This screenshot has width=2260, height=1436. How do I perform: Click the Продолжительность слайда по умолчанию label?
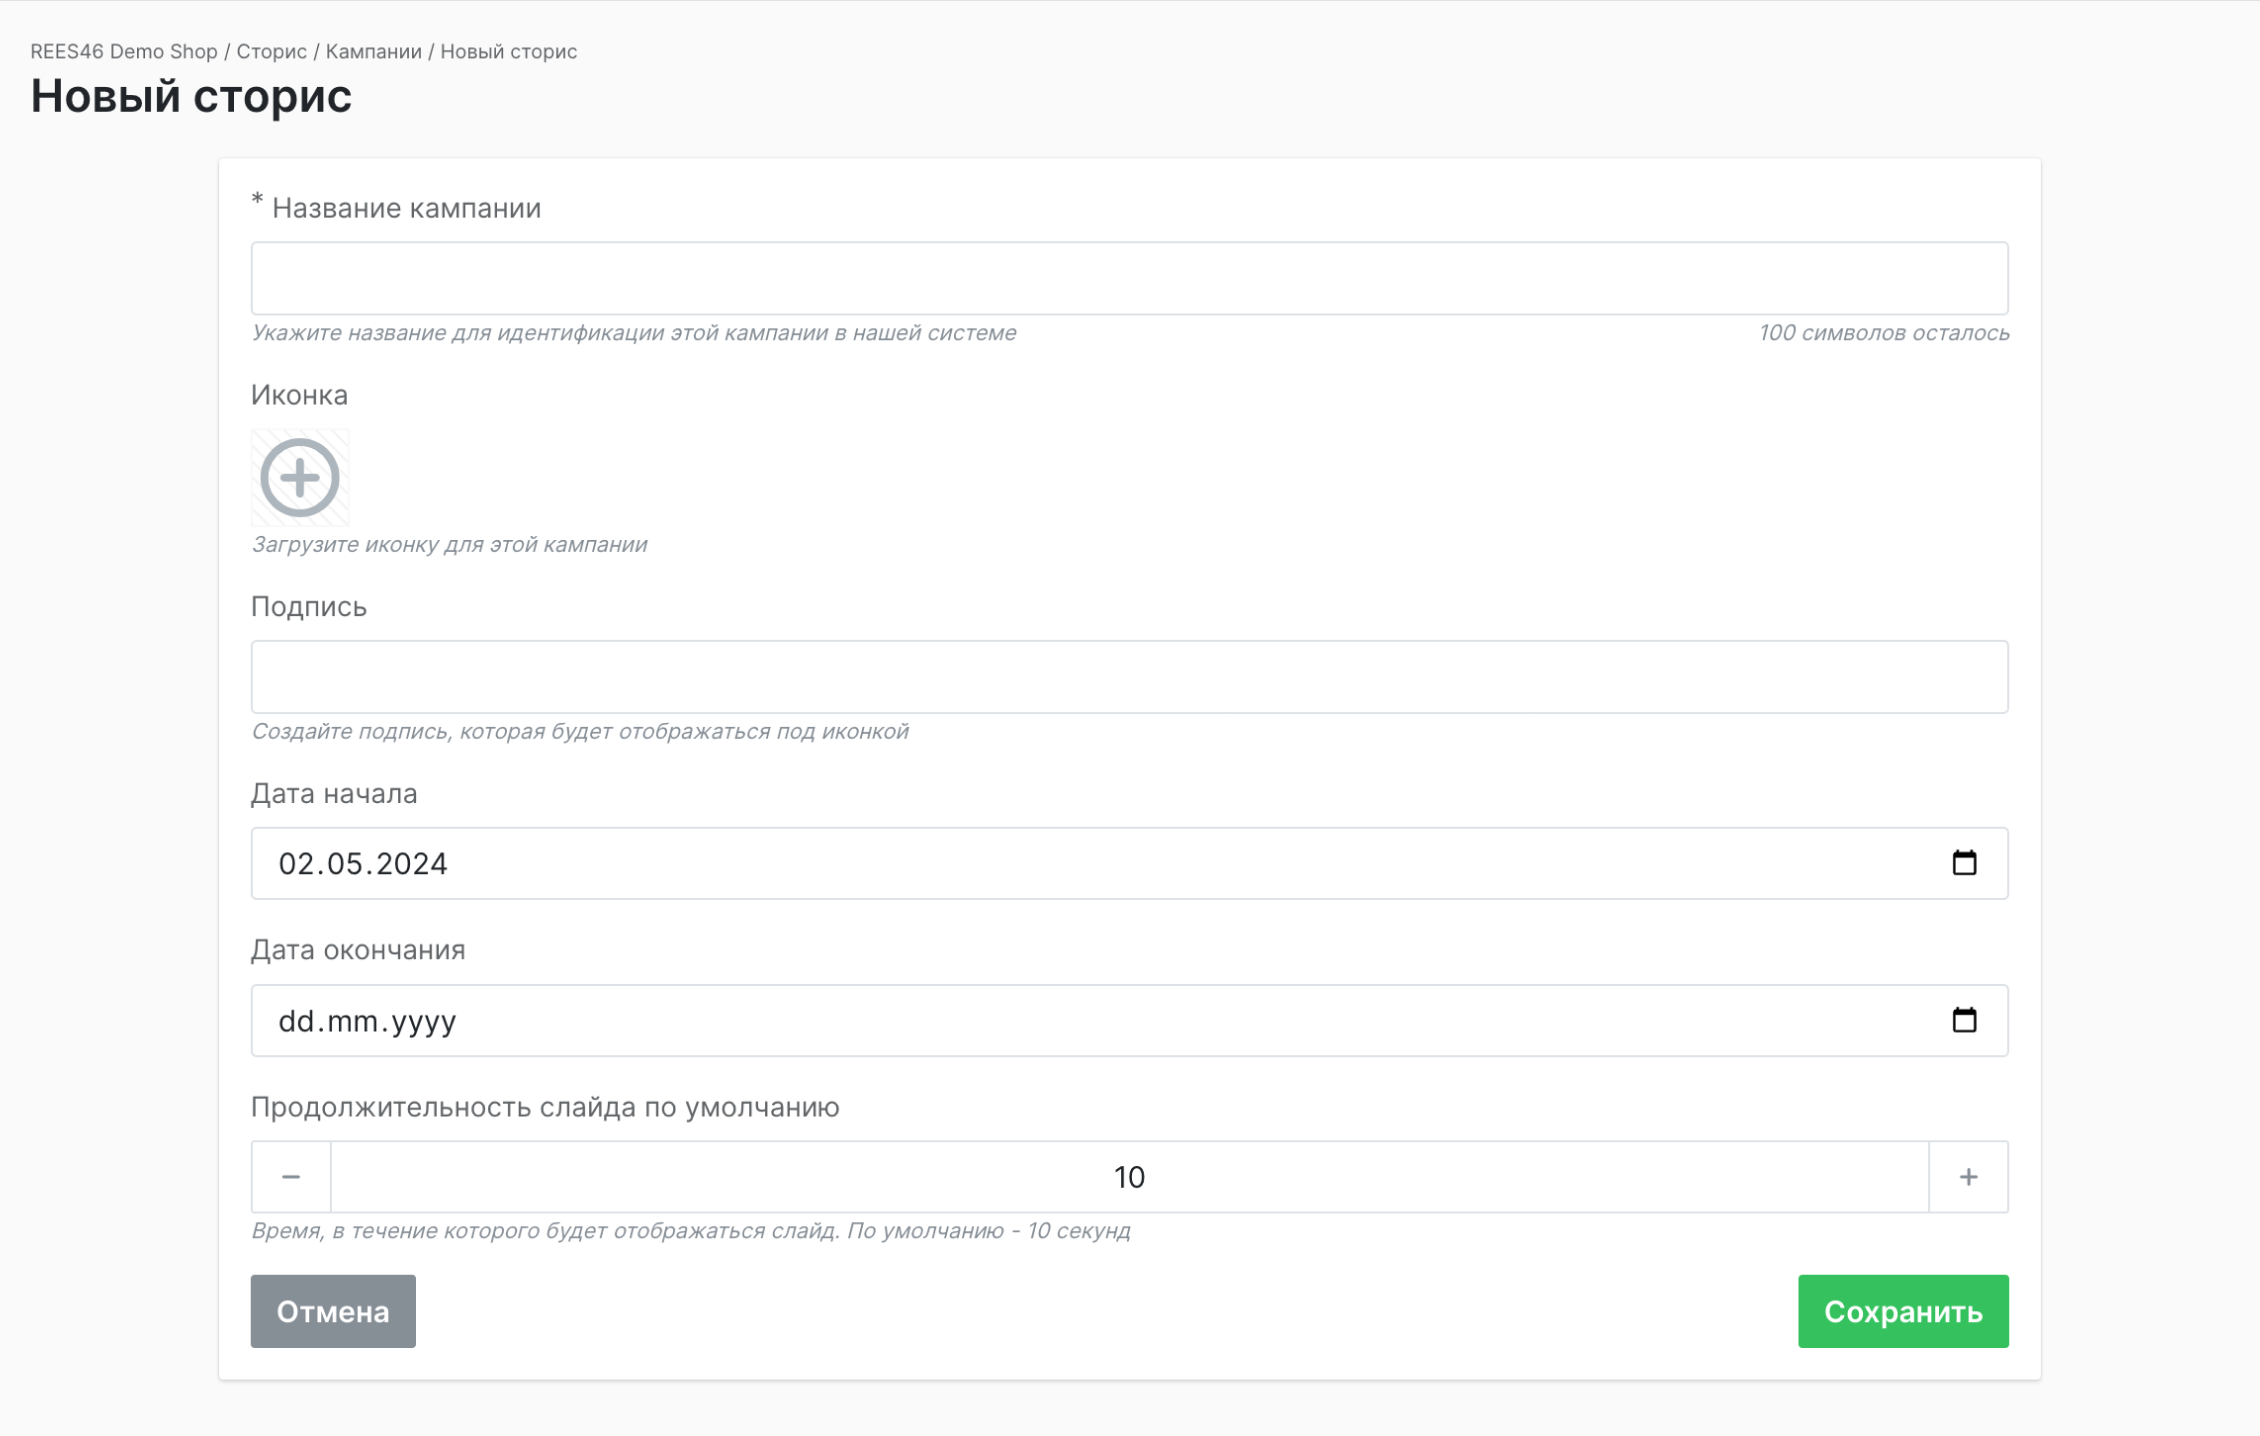click(x=545, y=1107)
